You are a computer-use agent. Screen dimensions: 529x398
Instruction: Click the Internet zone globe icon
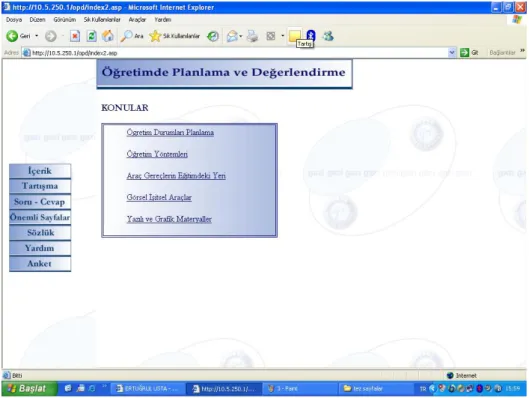(450, 376)
